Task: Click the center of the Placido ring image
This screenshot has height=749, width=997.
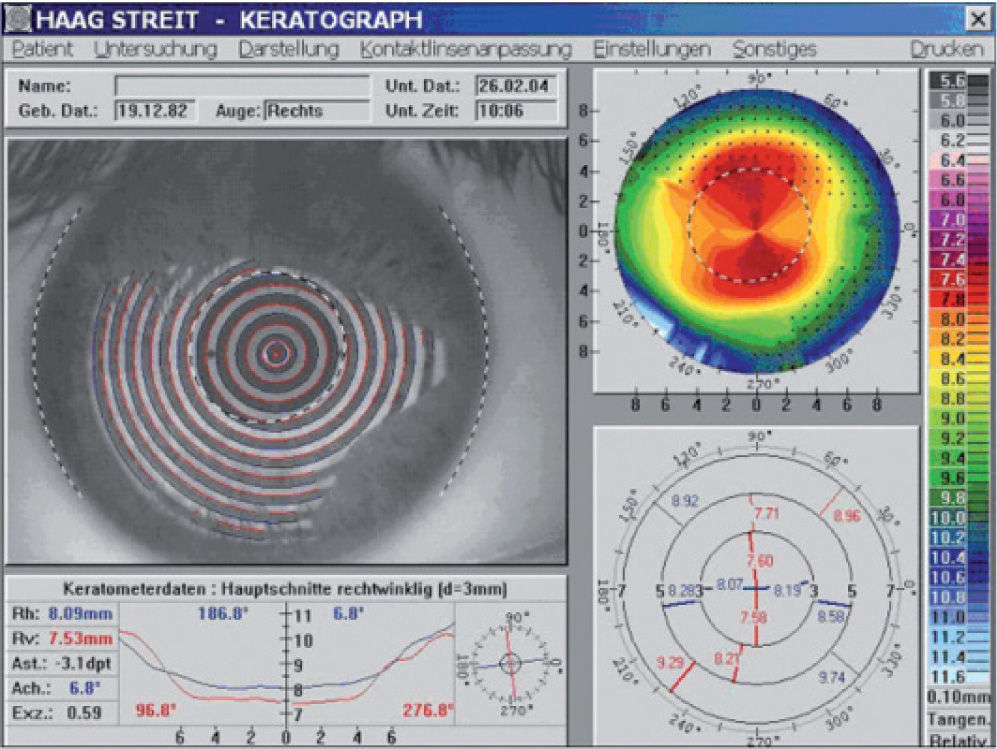Action: (276, 352)
